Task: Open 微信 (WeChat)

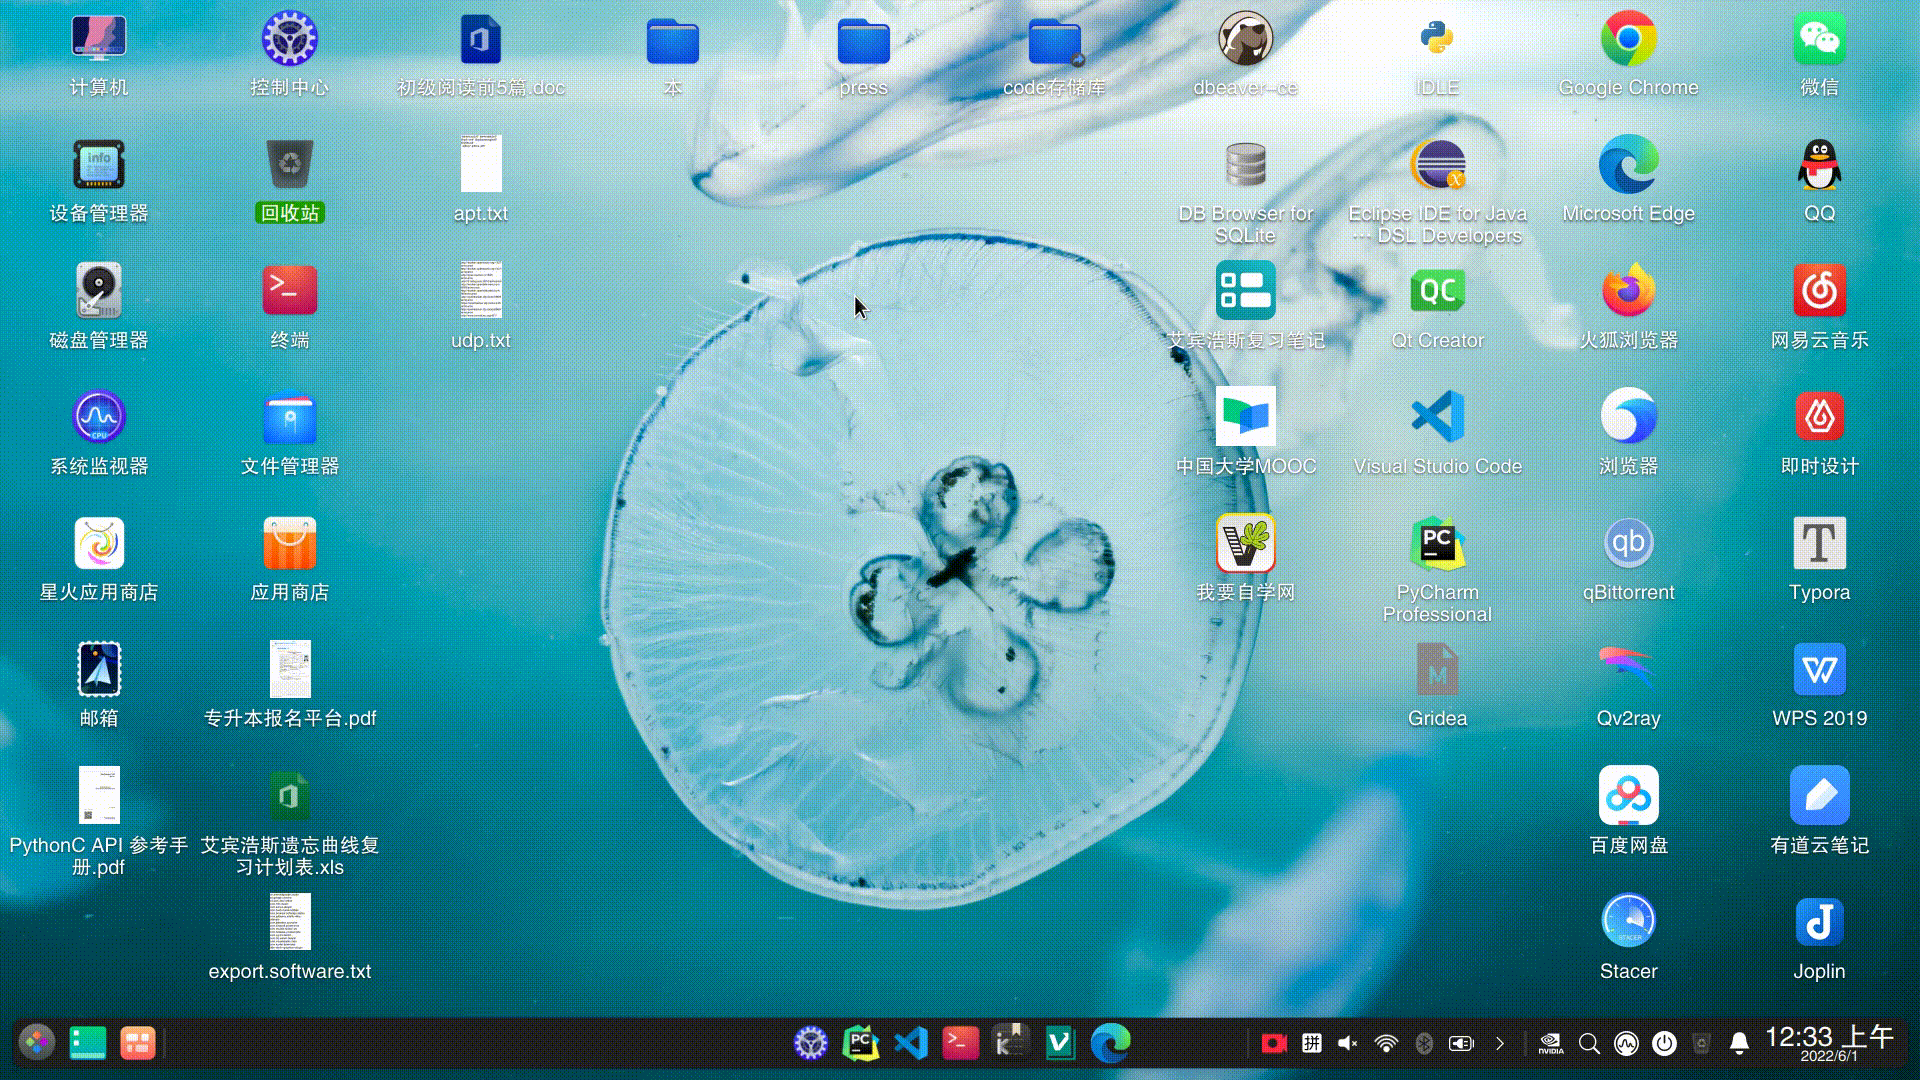Action: 1819,40
